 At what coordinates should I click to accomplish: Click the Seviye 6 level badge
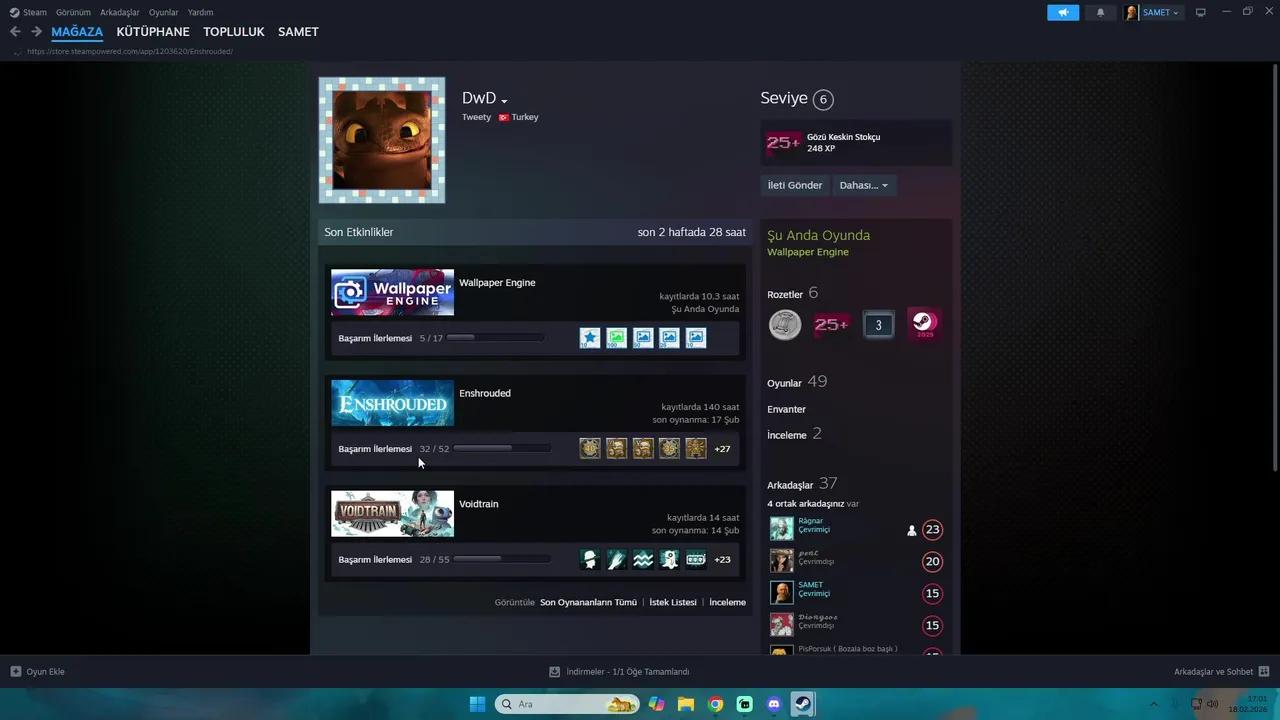point(823,99)
